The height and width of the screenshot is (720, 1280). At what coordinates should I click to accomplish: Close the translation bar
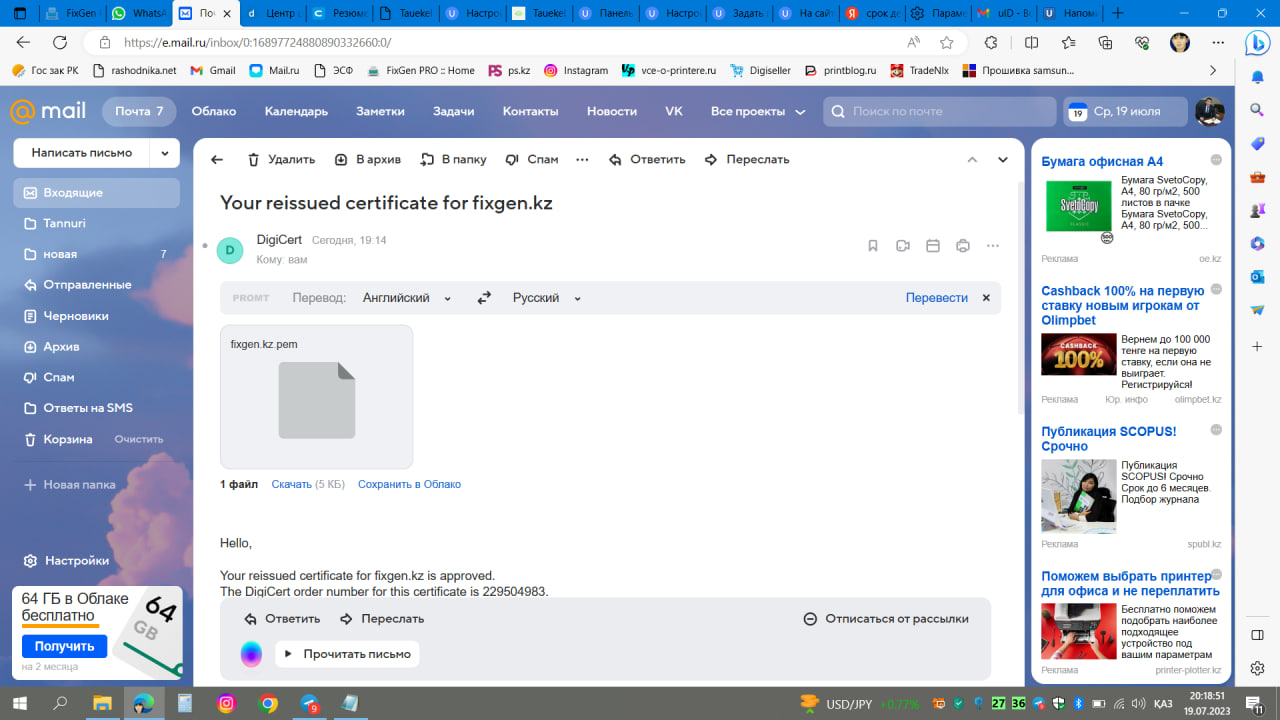tap(986, 298)
